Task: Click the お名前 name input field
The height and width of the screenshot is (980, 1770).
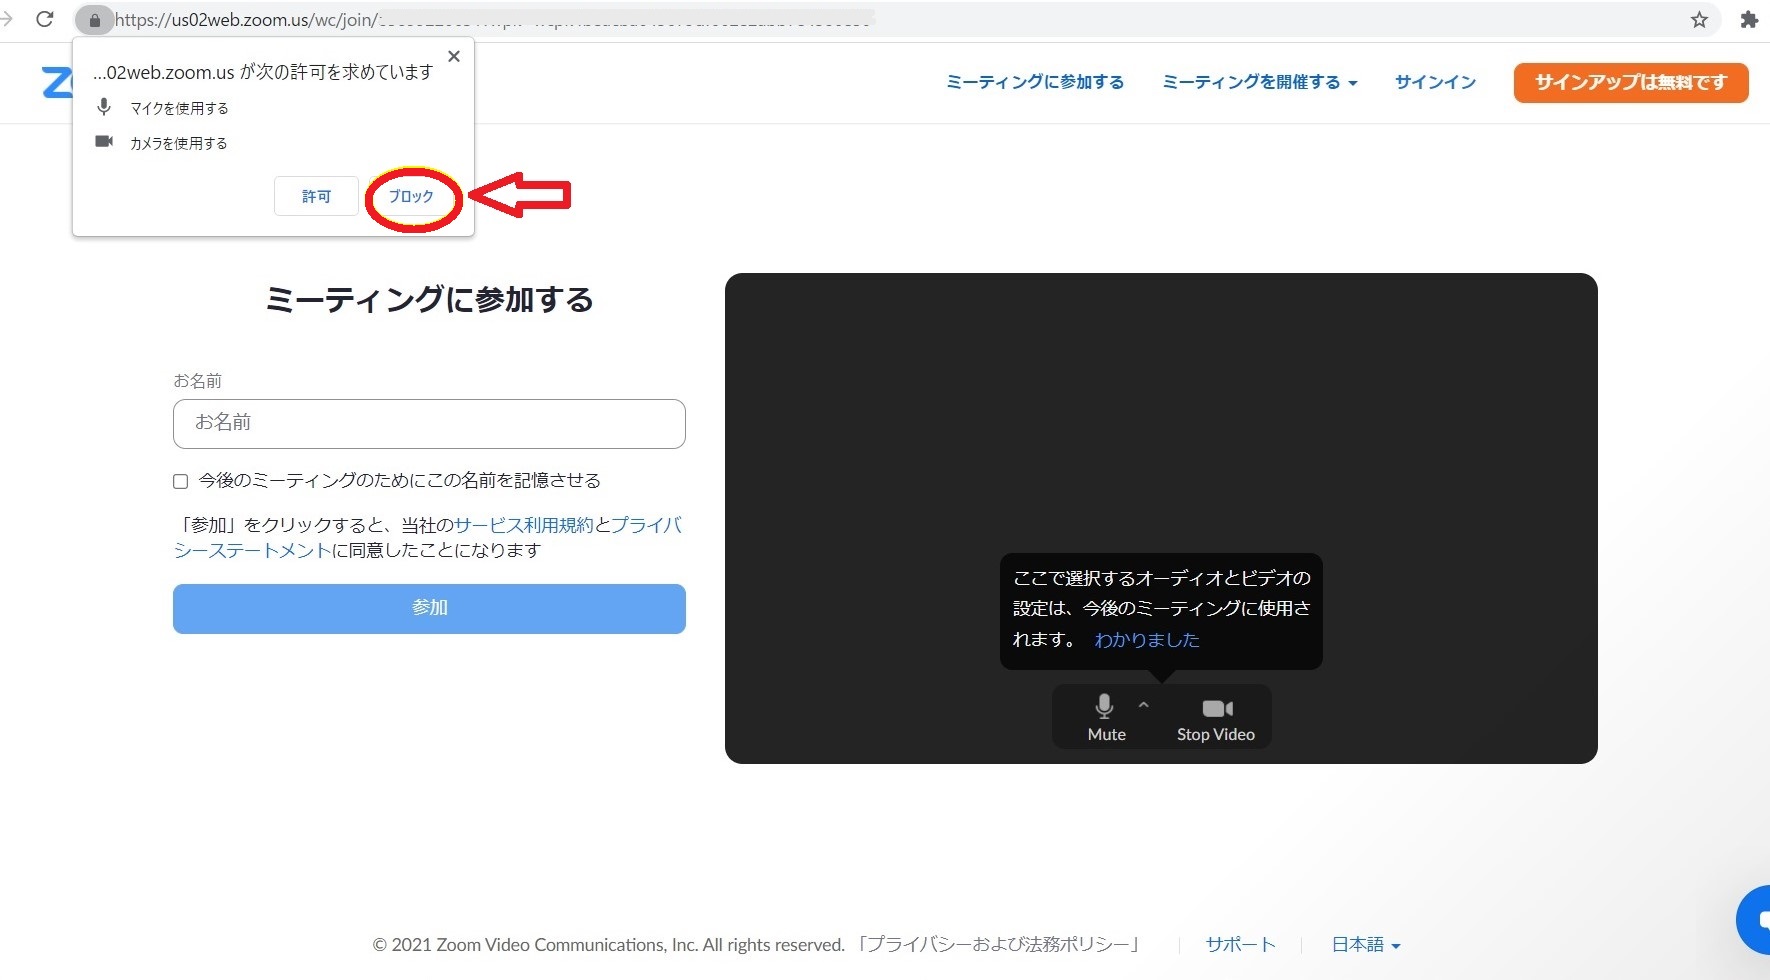Action: [429, 424]
